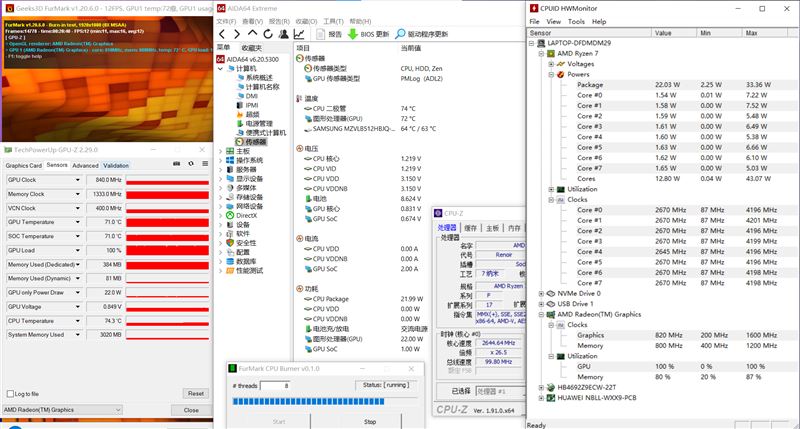Switch to Validation tab in GPU-Z
Viewport: 800px width, 429px height.
coord(116,165)
